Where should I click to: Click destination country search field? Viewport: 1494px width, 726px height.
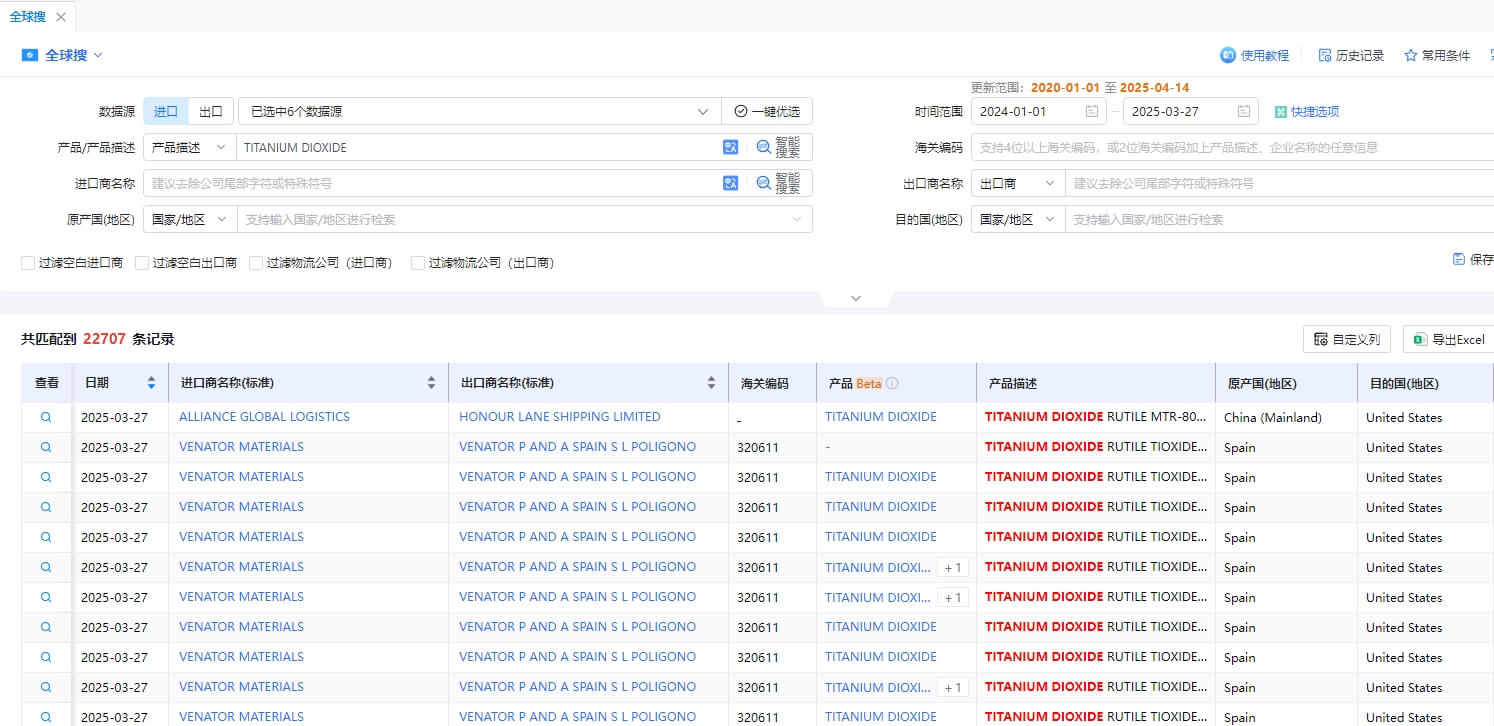(1280, 219)
